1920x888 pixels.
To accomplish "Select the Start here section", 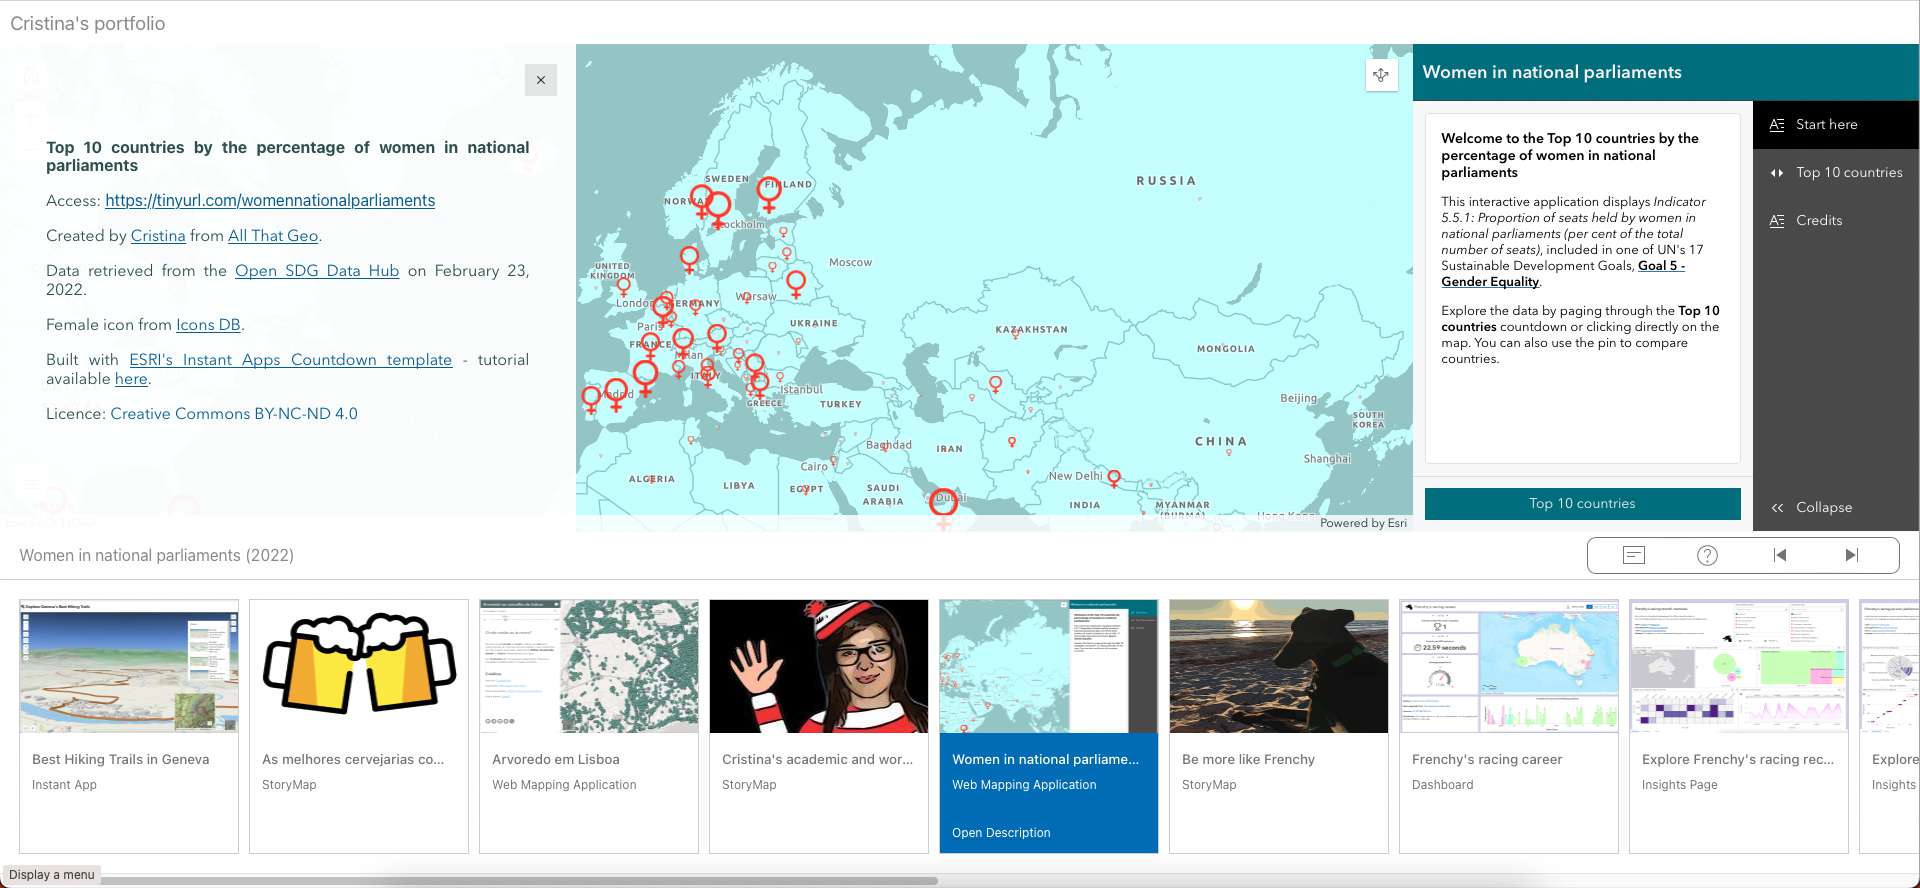I will (x=1826, y=125).
